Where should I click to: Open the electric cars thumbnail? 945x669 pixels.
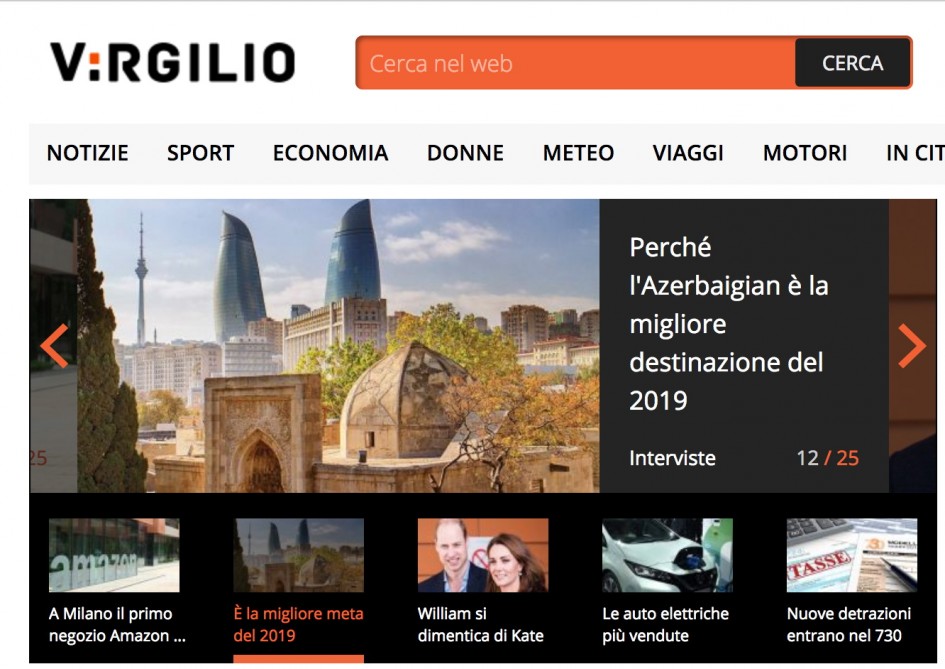(x=667, y=555)
